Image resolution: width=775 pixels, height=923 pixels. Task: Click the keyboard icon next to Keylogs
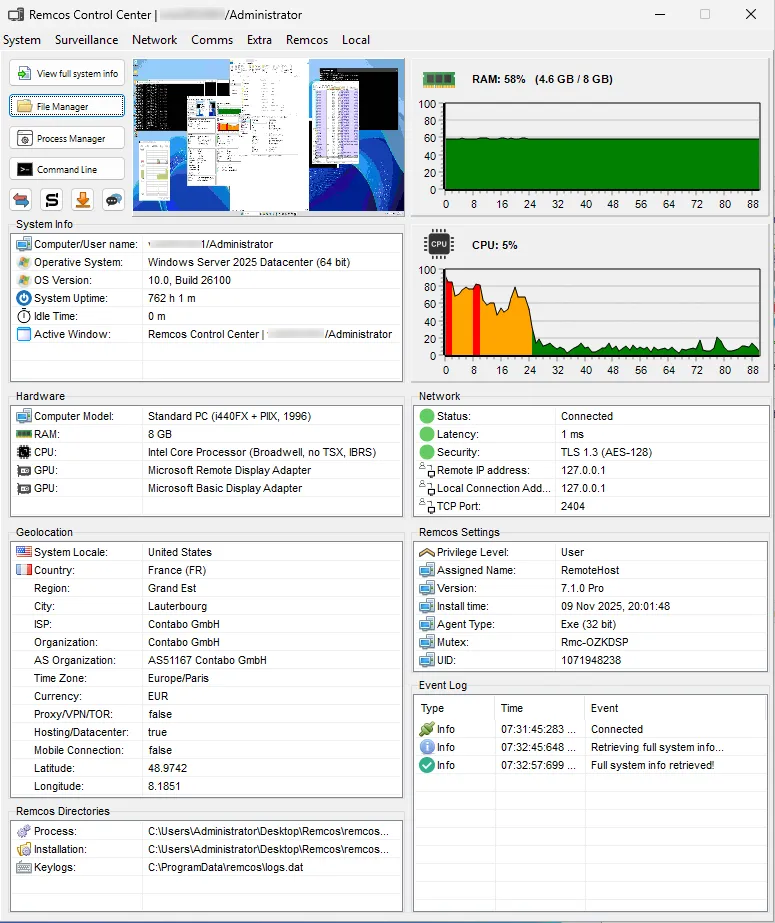pos(24,867)
